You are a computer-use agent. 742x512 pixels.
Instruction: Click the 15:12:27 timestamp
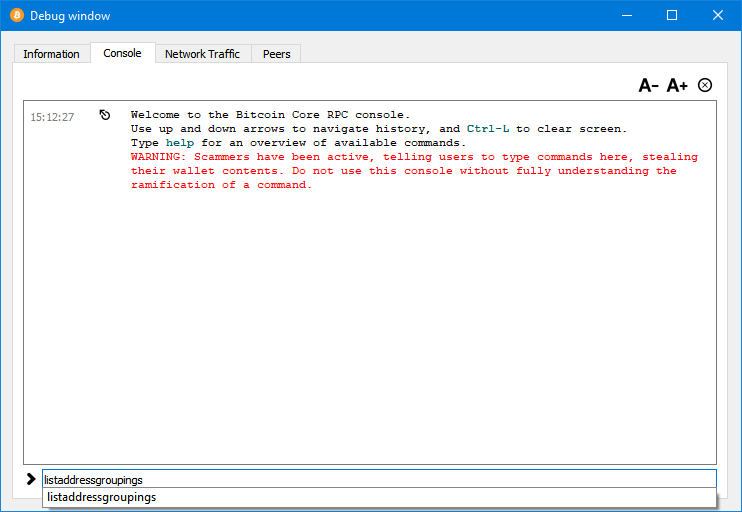click(53, 117)
